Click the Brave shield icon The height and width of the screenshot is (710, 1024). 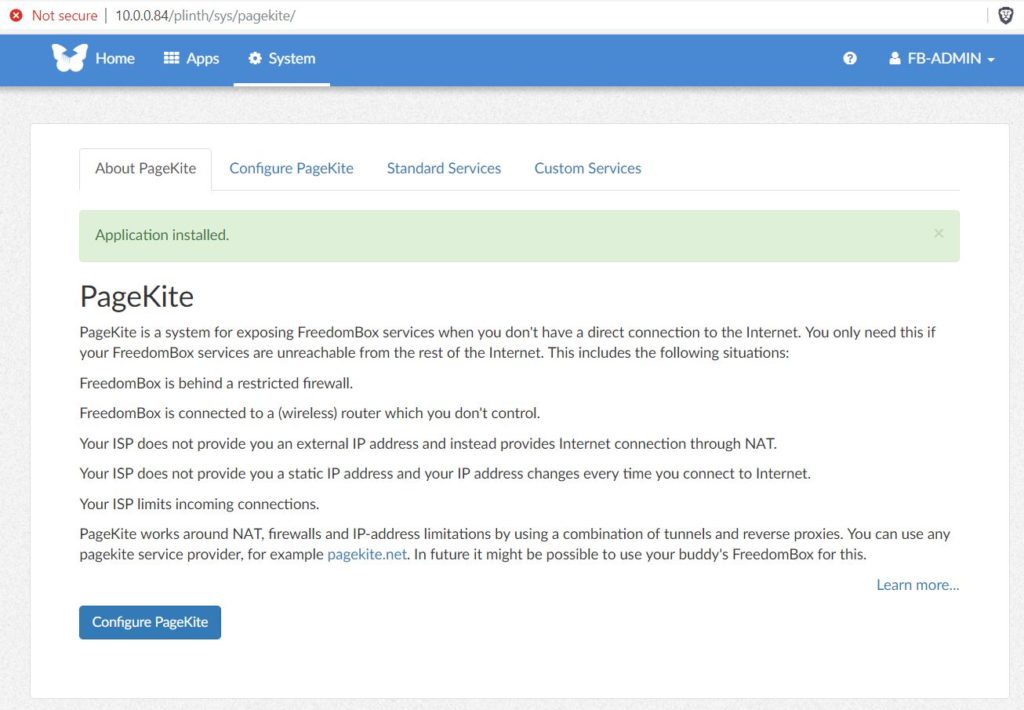coord(1006,16)
